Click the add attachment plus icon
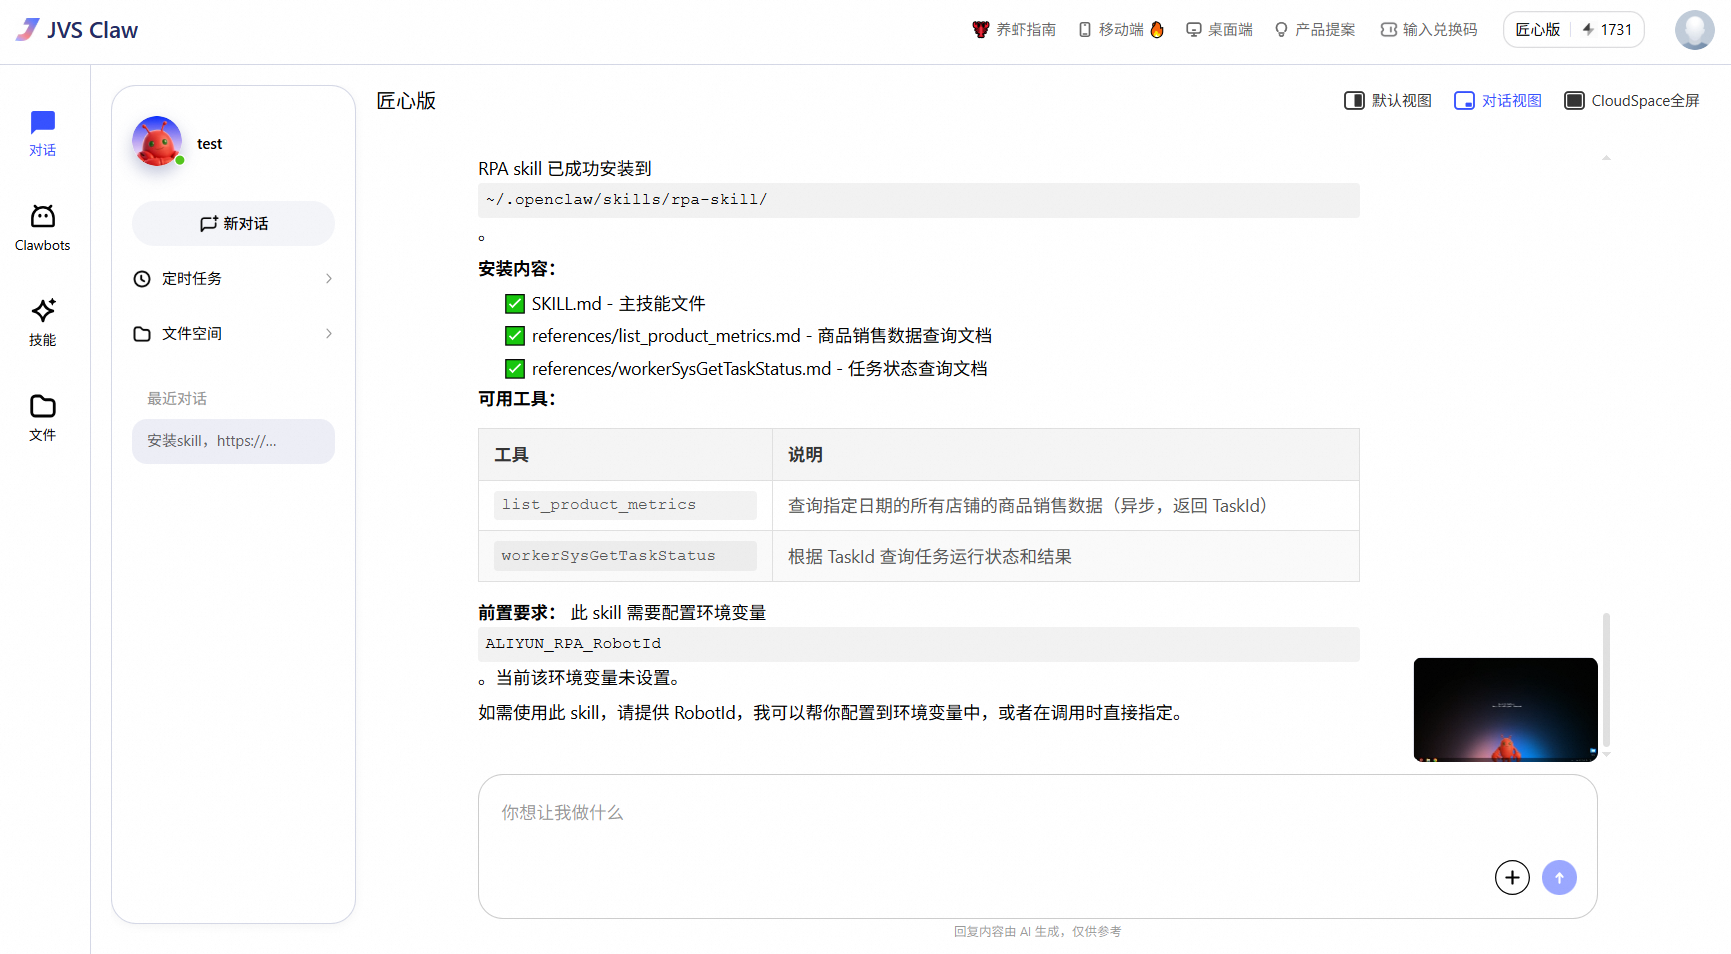The image size is (1731, 954). pos(1512,878)
